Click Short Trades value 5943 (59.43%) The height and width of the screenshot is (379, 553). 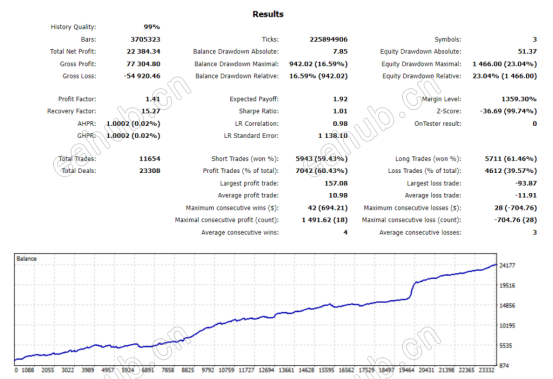(321, 159)
